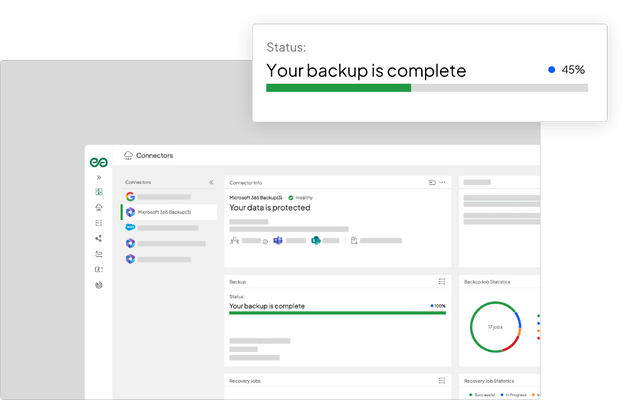Image resolution: width=640 pixels, height=400 pixels.
Task: Open the pie chart reports icon in sidebar
Action: tap(99, 285)
